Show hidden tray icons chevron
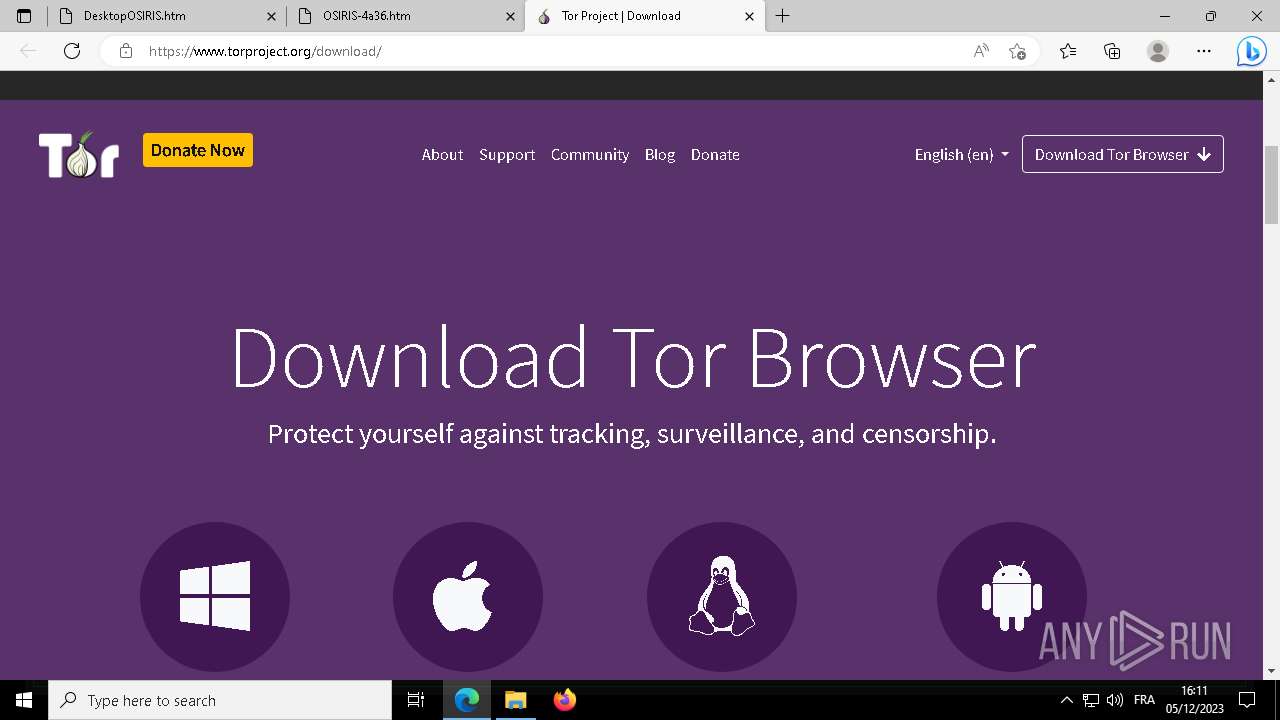Viewport: 1280px width, 720px height. (1066, 700)
